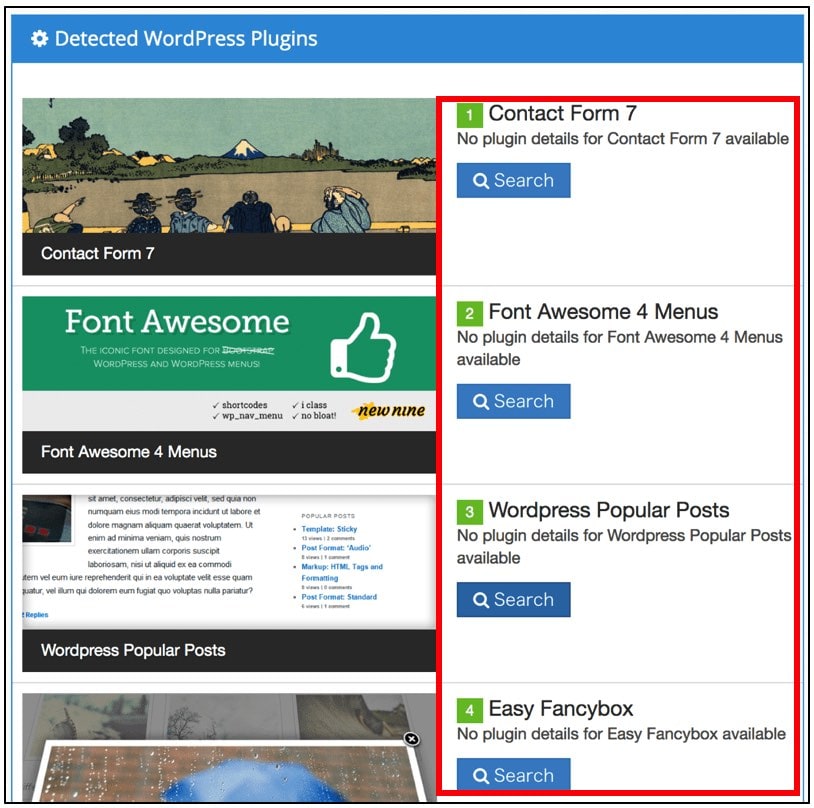Click the green number 2 badge
The image size is (814, 808).
tap(470, 314)
